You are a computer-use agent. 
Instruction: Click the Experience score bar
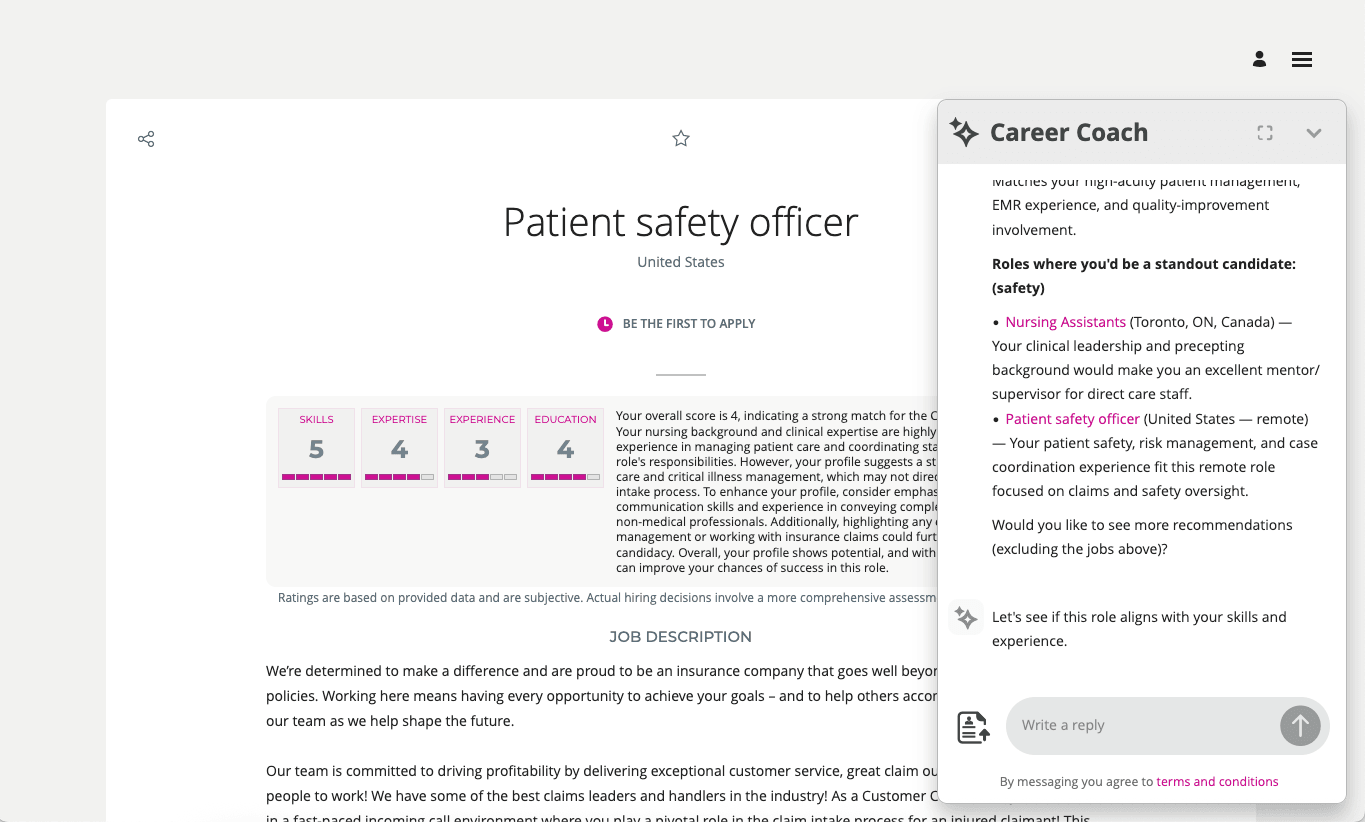pos(482,477)
